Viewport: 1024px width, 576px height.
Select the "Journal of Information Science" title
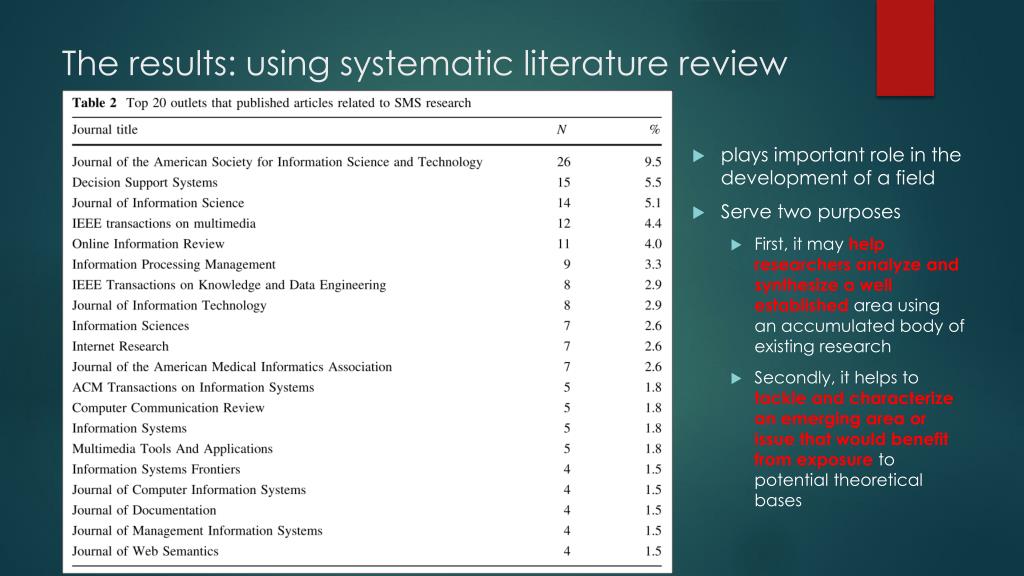tap(158, 203)
